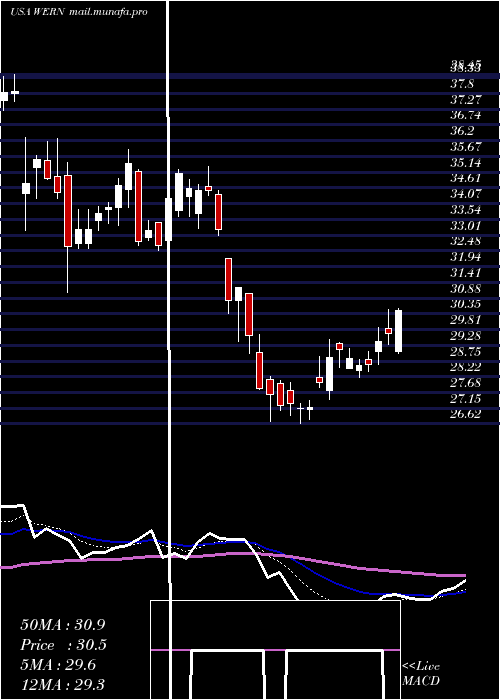Click the 36.2 price axis label
The image size is (500, 700).
pyautogui.click(x=462, y=131)
